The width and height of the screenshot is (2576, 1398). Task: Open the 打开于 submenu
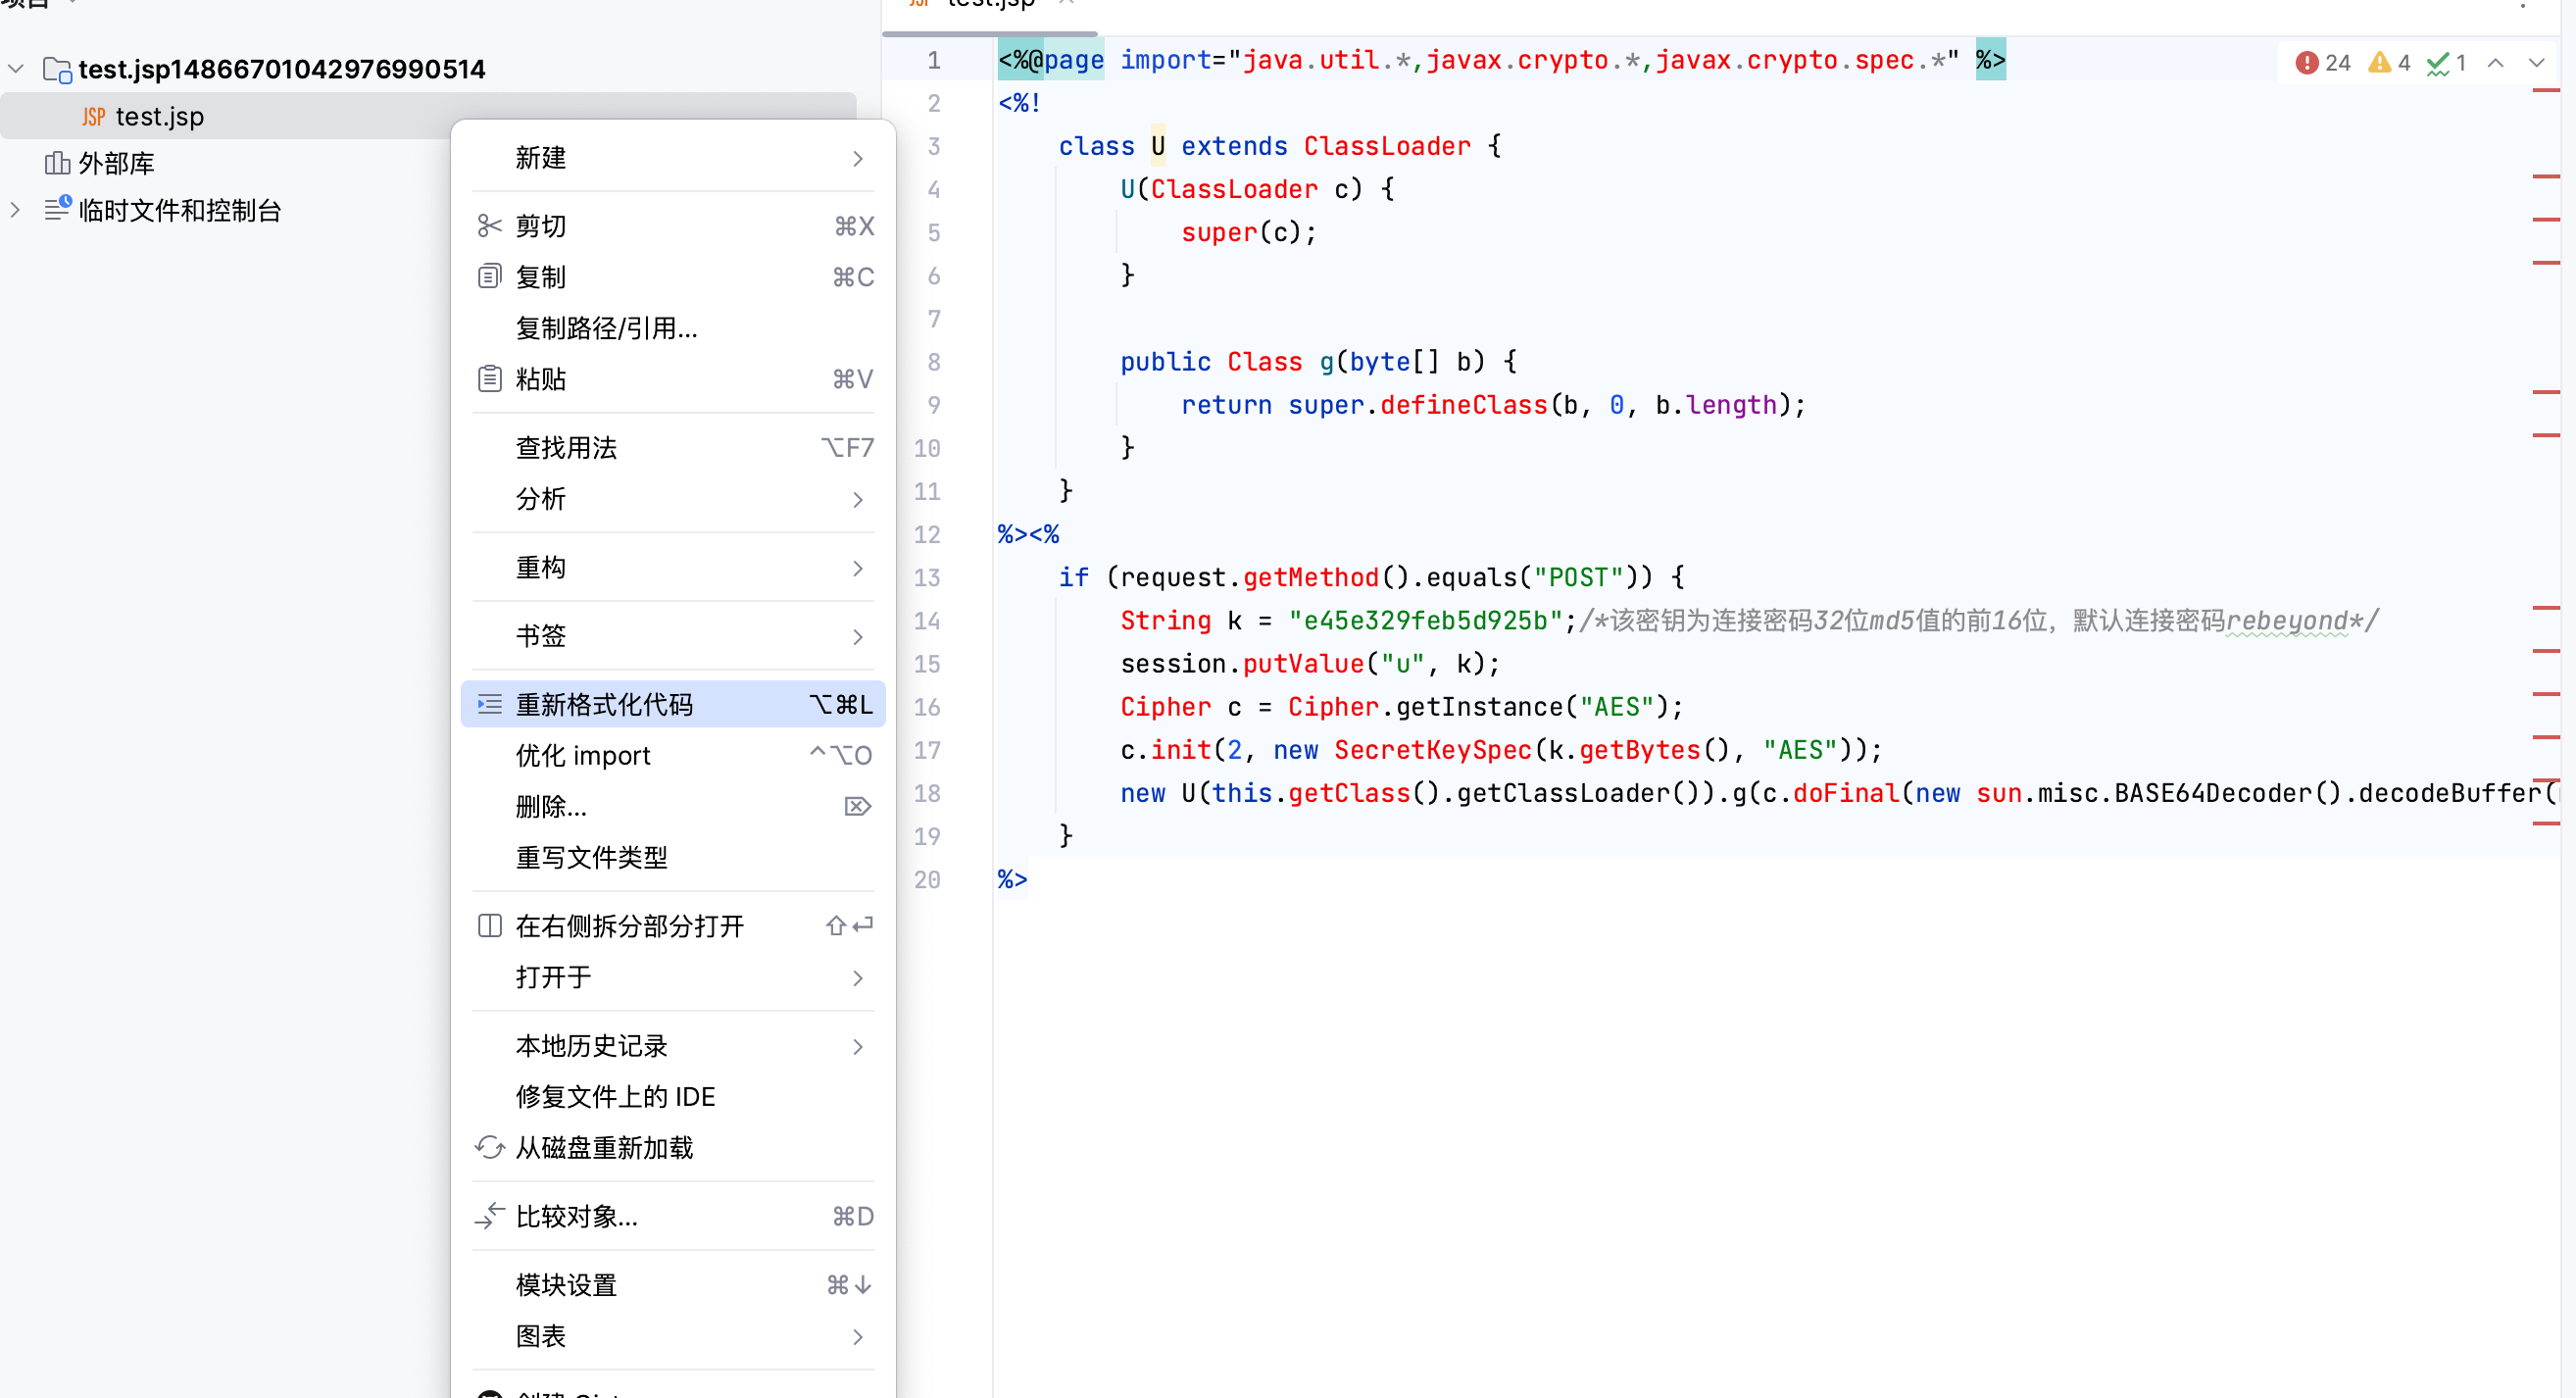(672, 977)
